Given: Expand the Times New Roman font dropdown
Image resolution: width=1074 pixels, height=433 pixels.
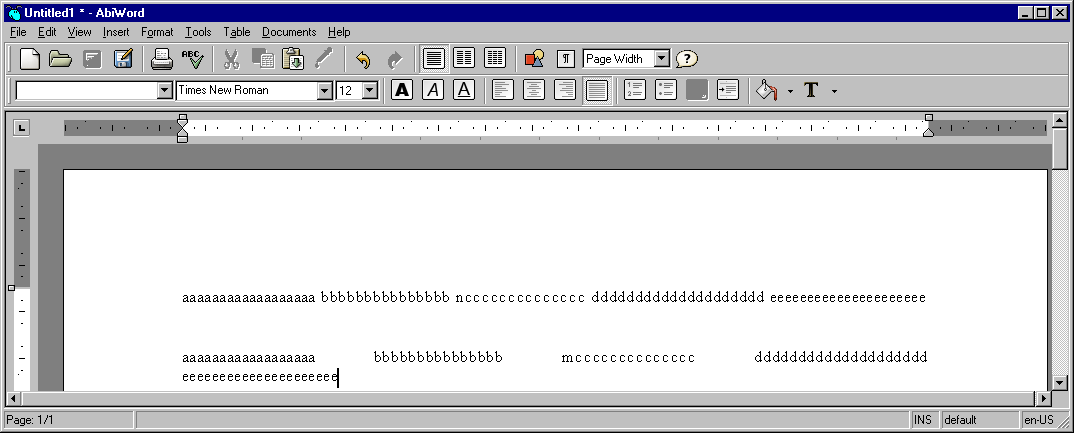Looking at the screenshot, I should 324,91.
